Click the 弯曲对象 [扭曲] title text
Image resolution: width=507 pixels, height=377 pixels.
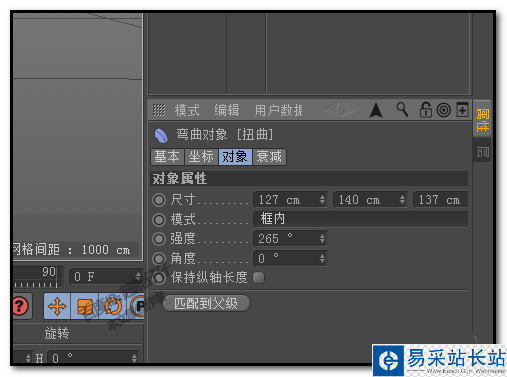(x=225, y=135)
